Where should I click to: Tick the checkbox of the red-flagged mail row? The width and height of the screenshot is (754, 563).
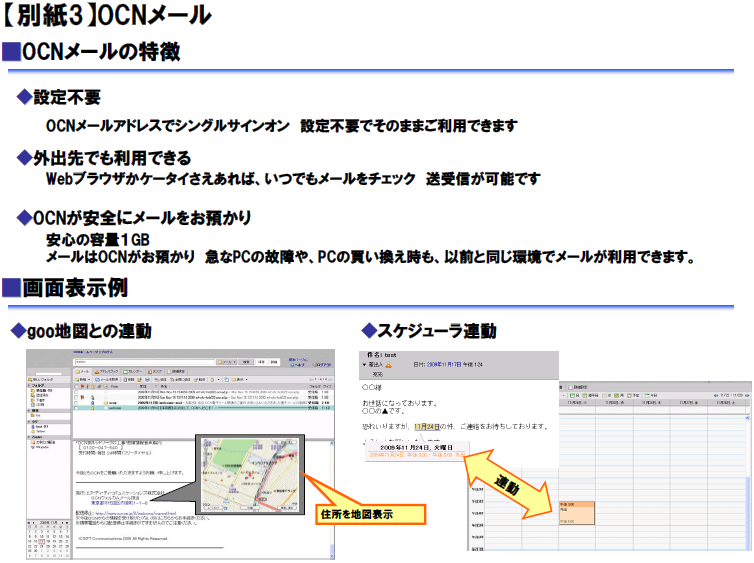pos(76,398)
